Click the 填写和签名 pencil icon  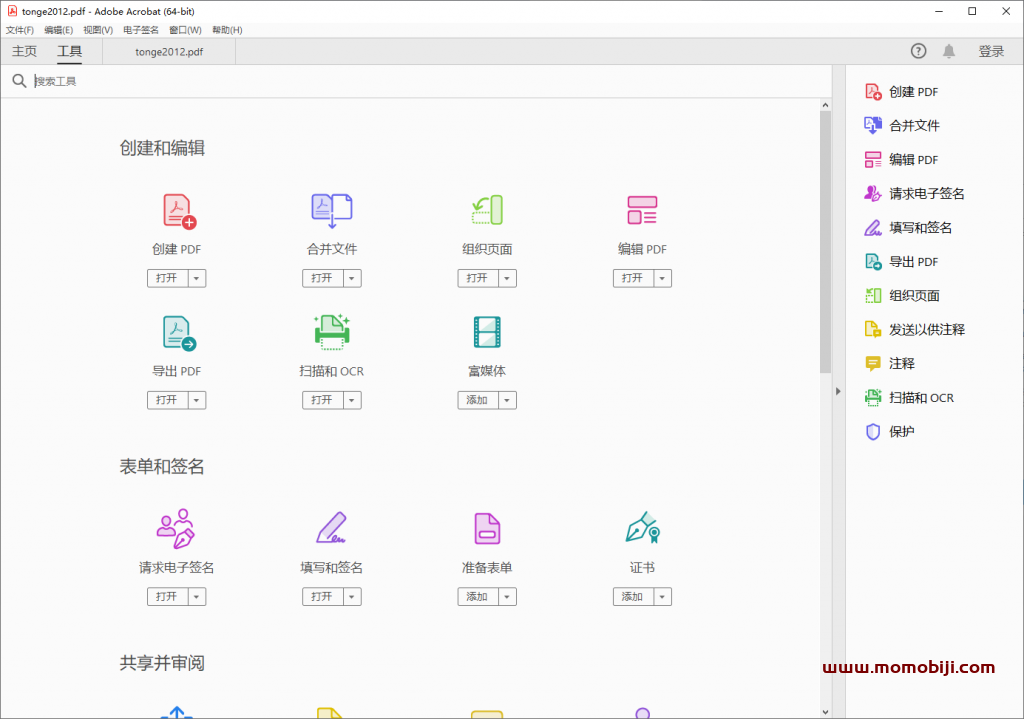click(x=331, y=528)
